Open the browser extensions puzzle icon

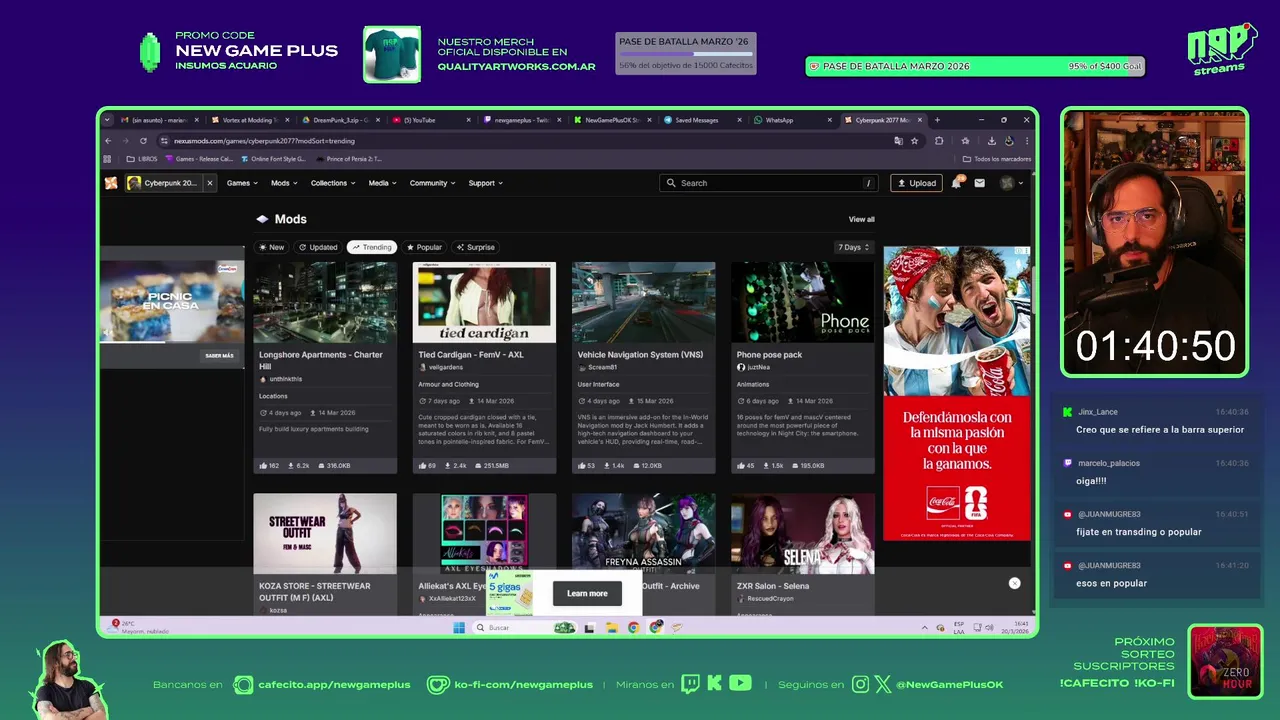pos(939,141)
